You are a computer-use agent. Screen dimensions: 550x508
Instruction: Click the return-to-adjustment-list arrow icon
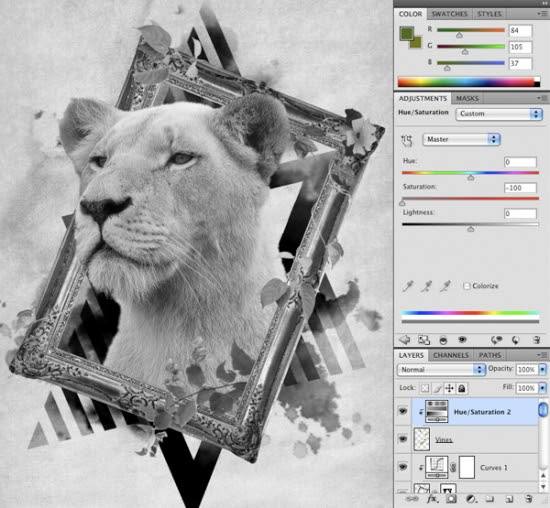(x=405, y=340)
